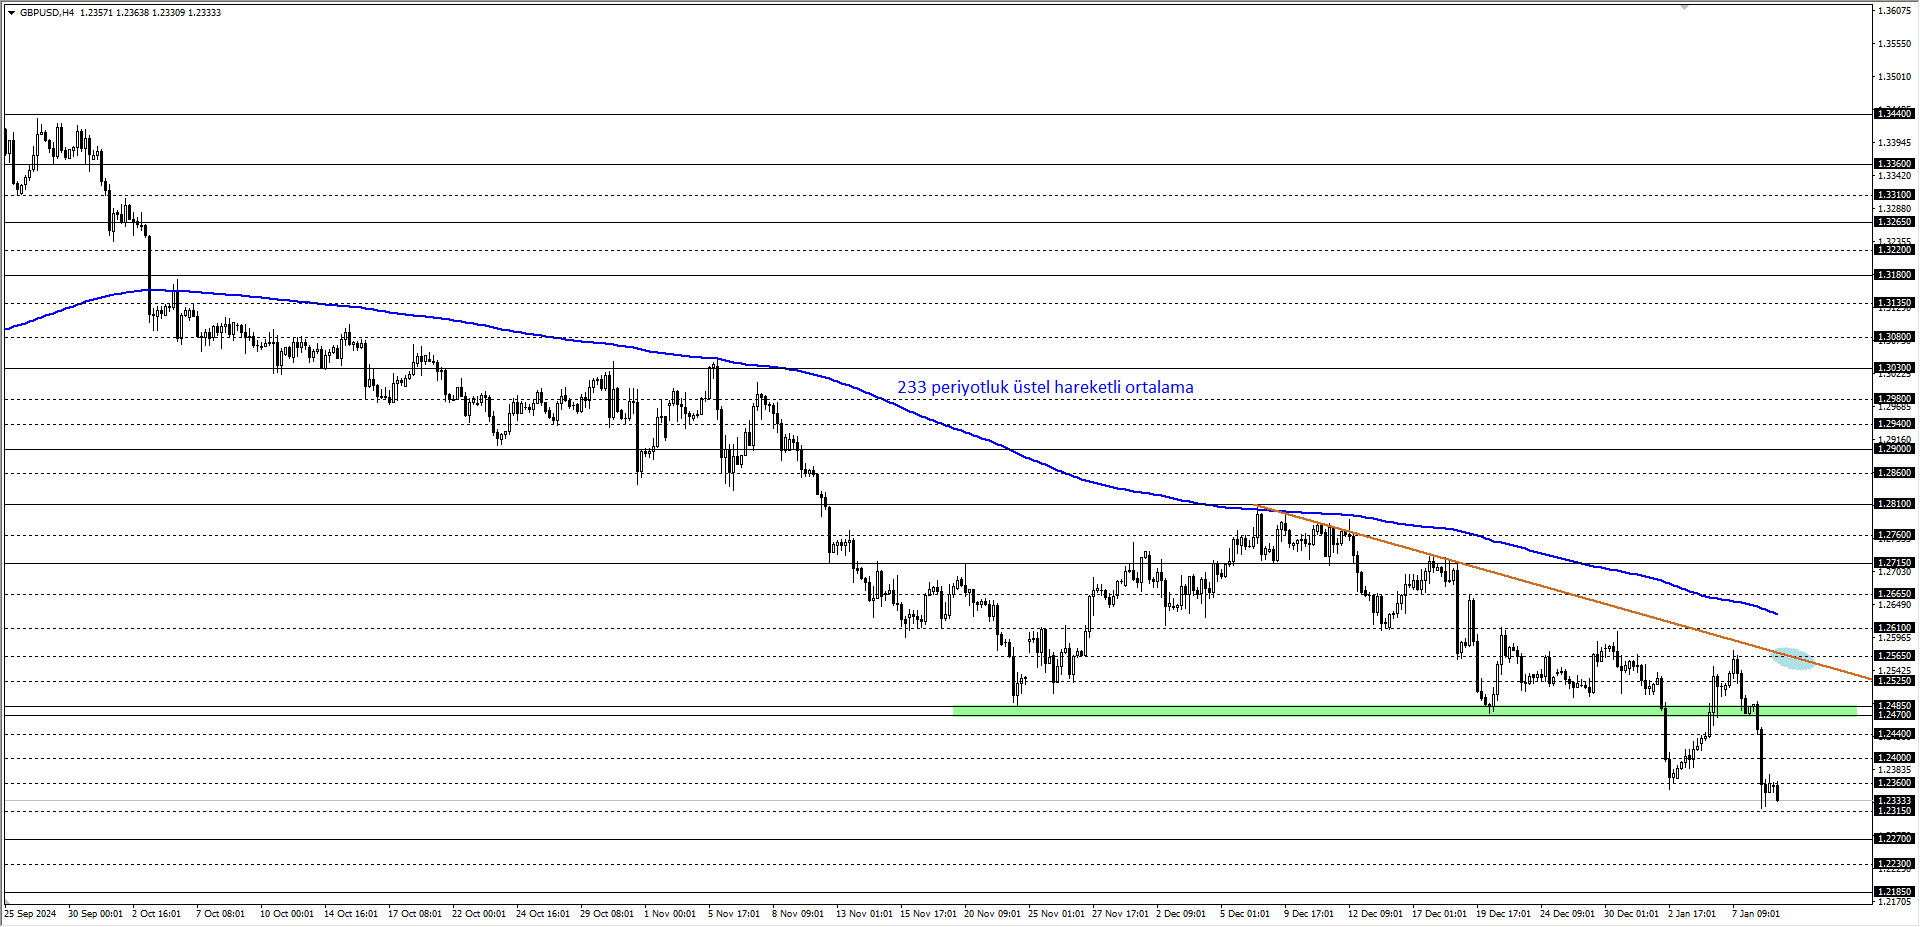Image resolution: width=1920 pixels, height=927 pixels.
Task: Click the 1.30800 price level label
Action: pyautogui.click(x=1894, y=337)
